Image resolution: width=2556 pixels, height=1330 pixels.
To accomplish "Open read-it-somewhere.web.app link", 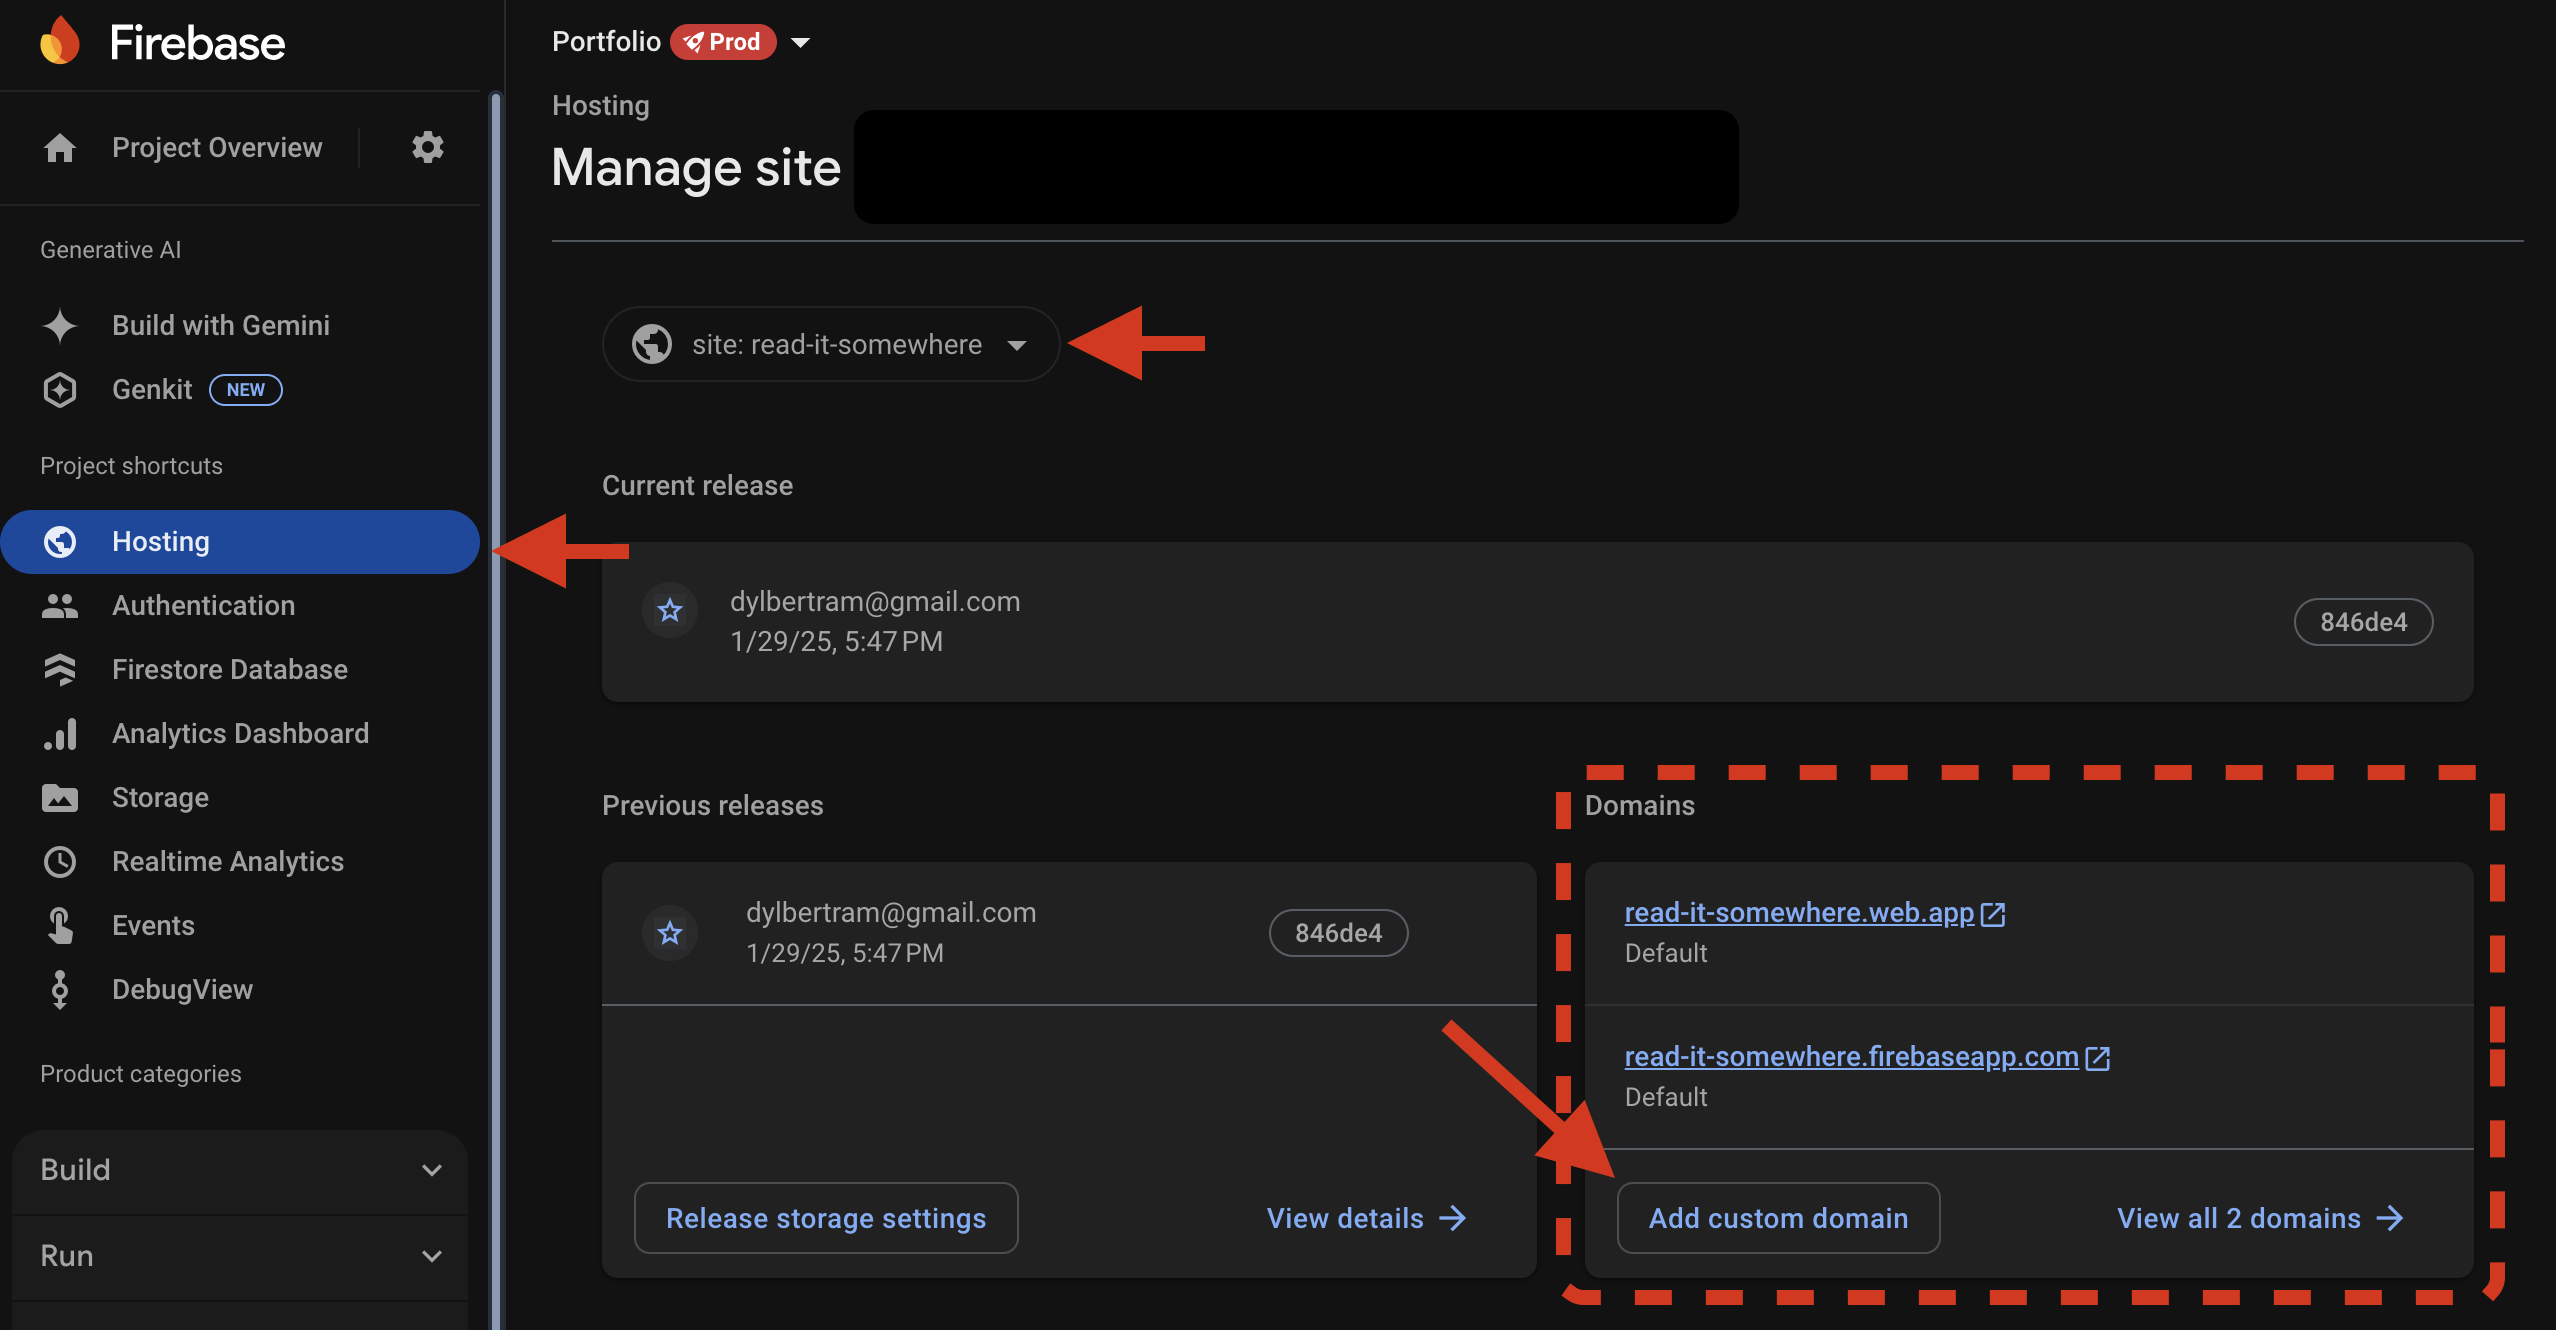I will 1799,912.
